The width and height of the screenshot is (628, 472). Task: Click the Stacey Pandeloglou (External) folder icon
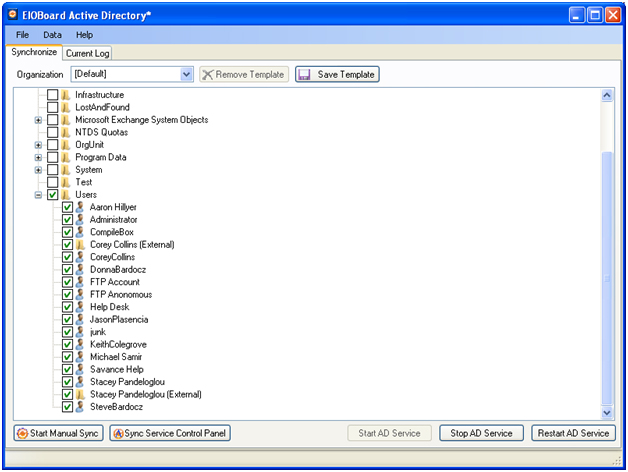click(80, 394)
